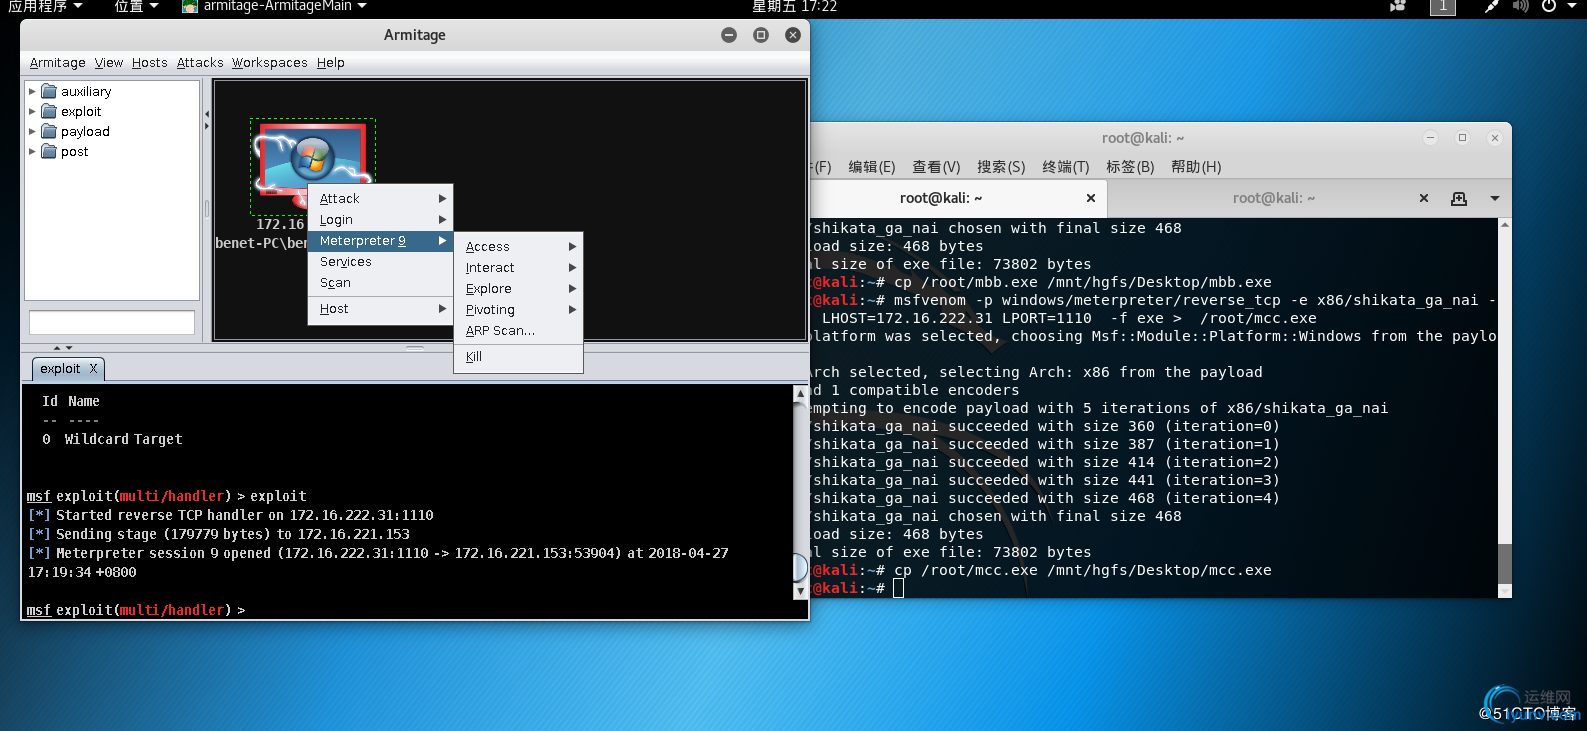Click the power icon in top bar
The image size is (1587, 731).
click(1549, 6)
